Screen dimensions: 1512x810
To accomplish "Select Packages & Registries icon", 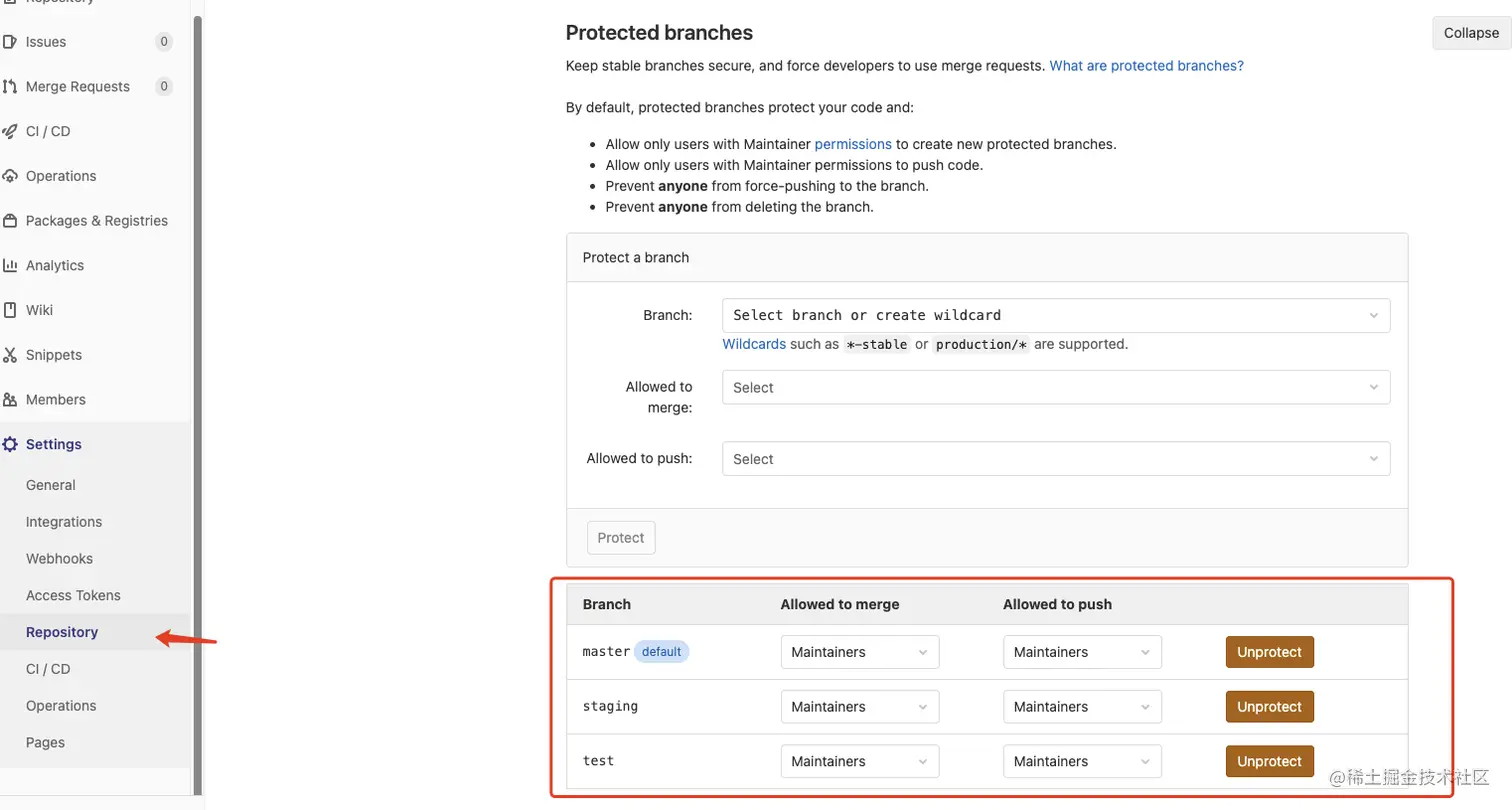I will point(10,221).
